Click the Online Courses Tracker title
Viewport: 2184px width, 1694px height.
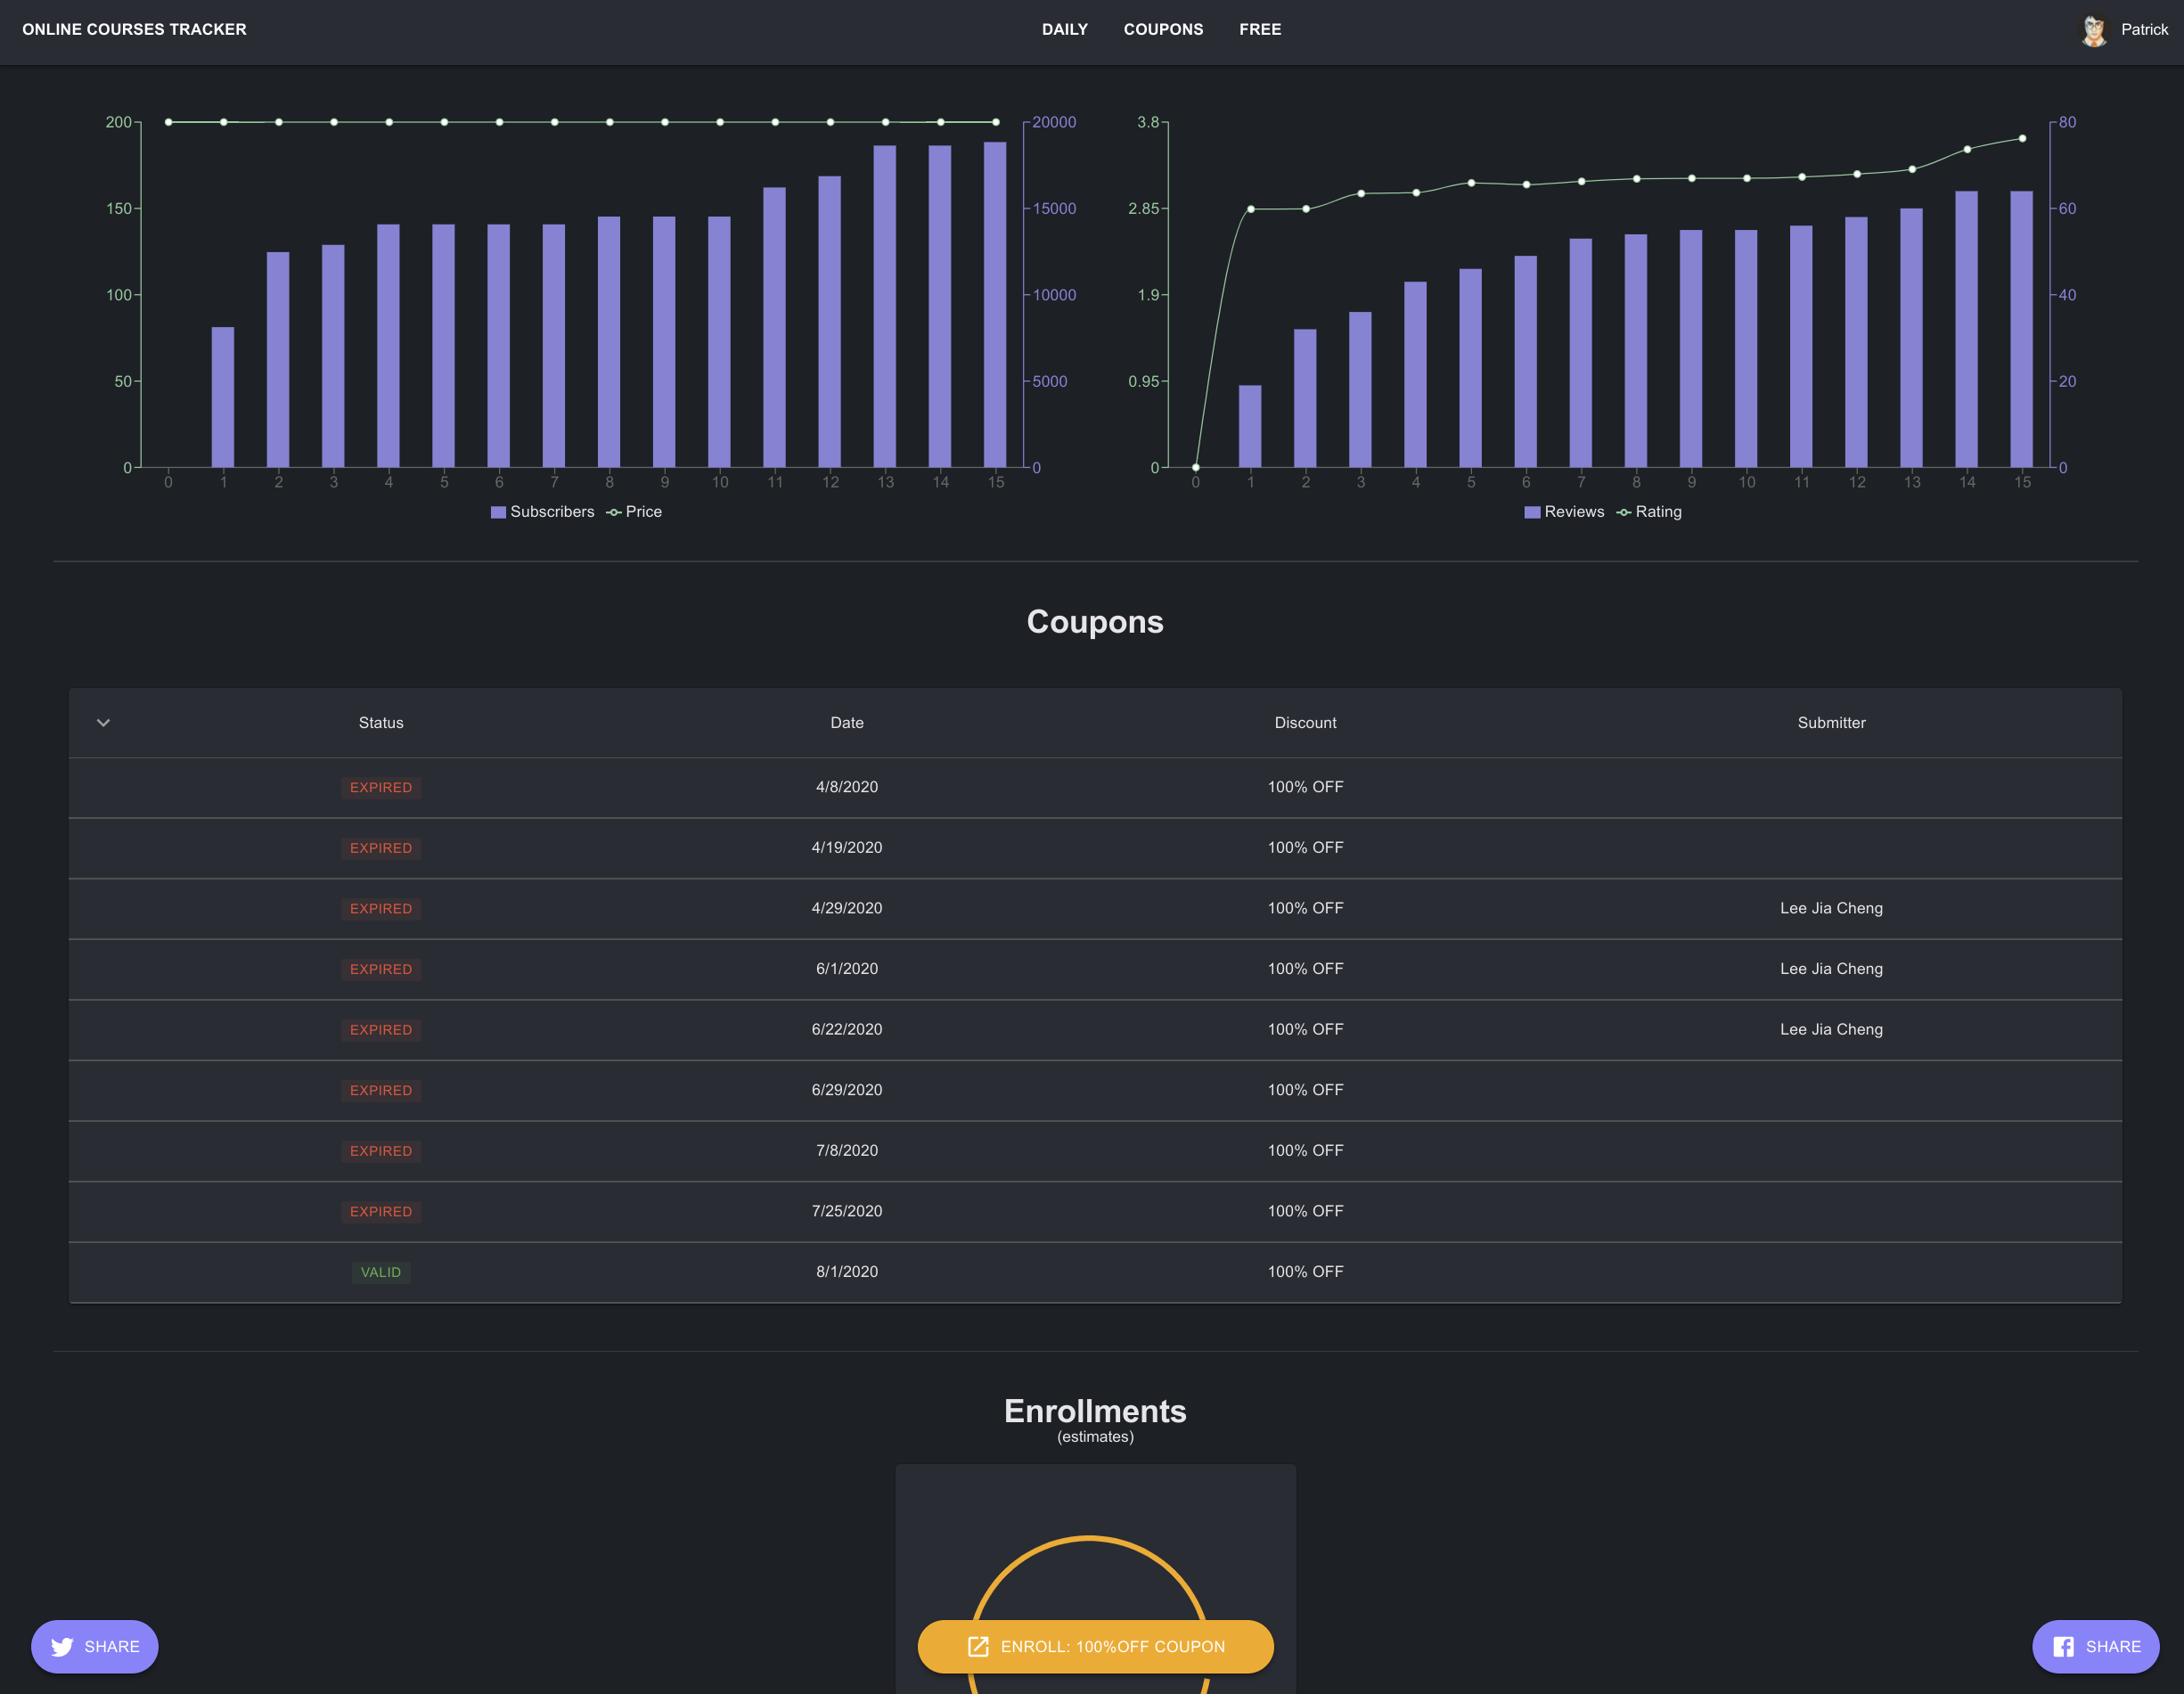(134, 29)
